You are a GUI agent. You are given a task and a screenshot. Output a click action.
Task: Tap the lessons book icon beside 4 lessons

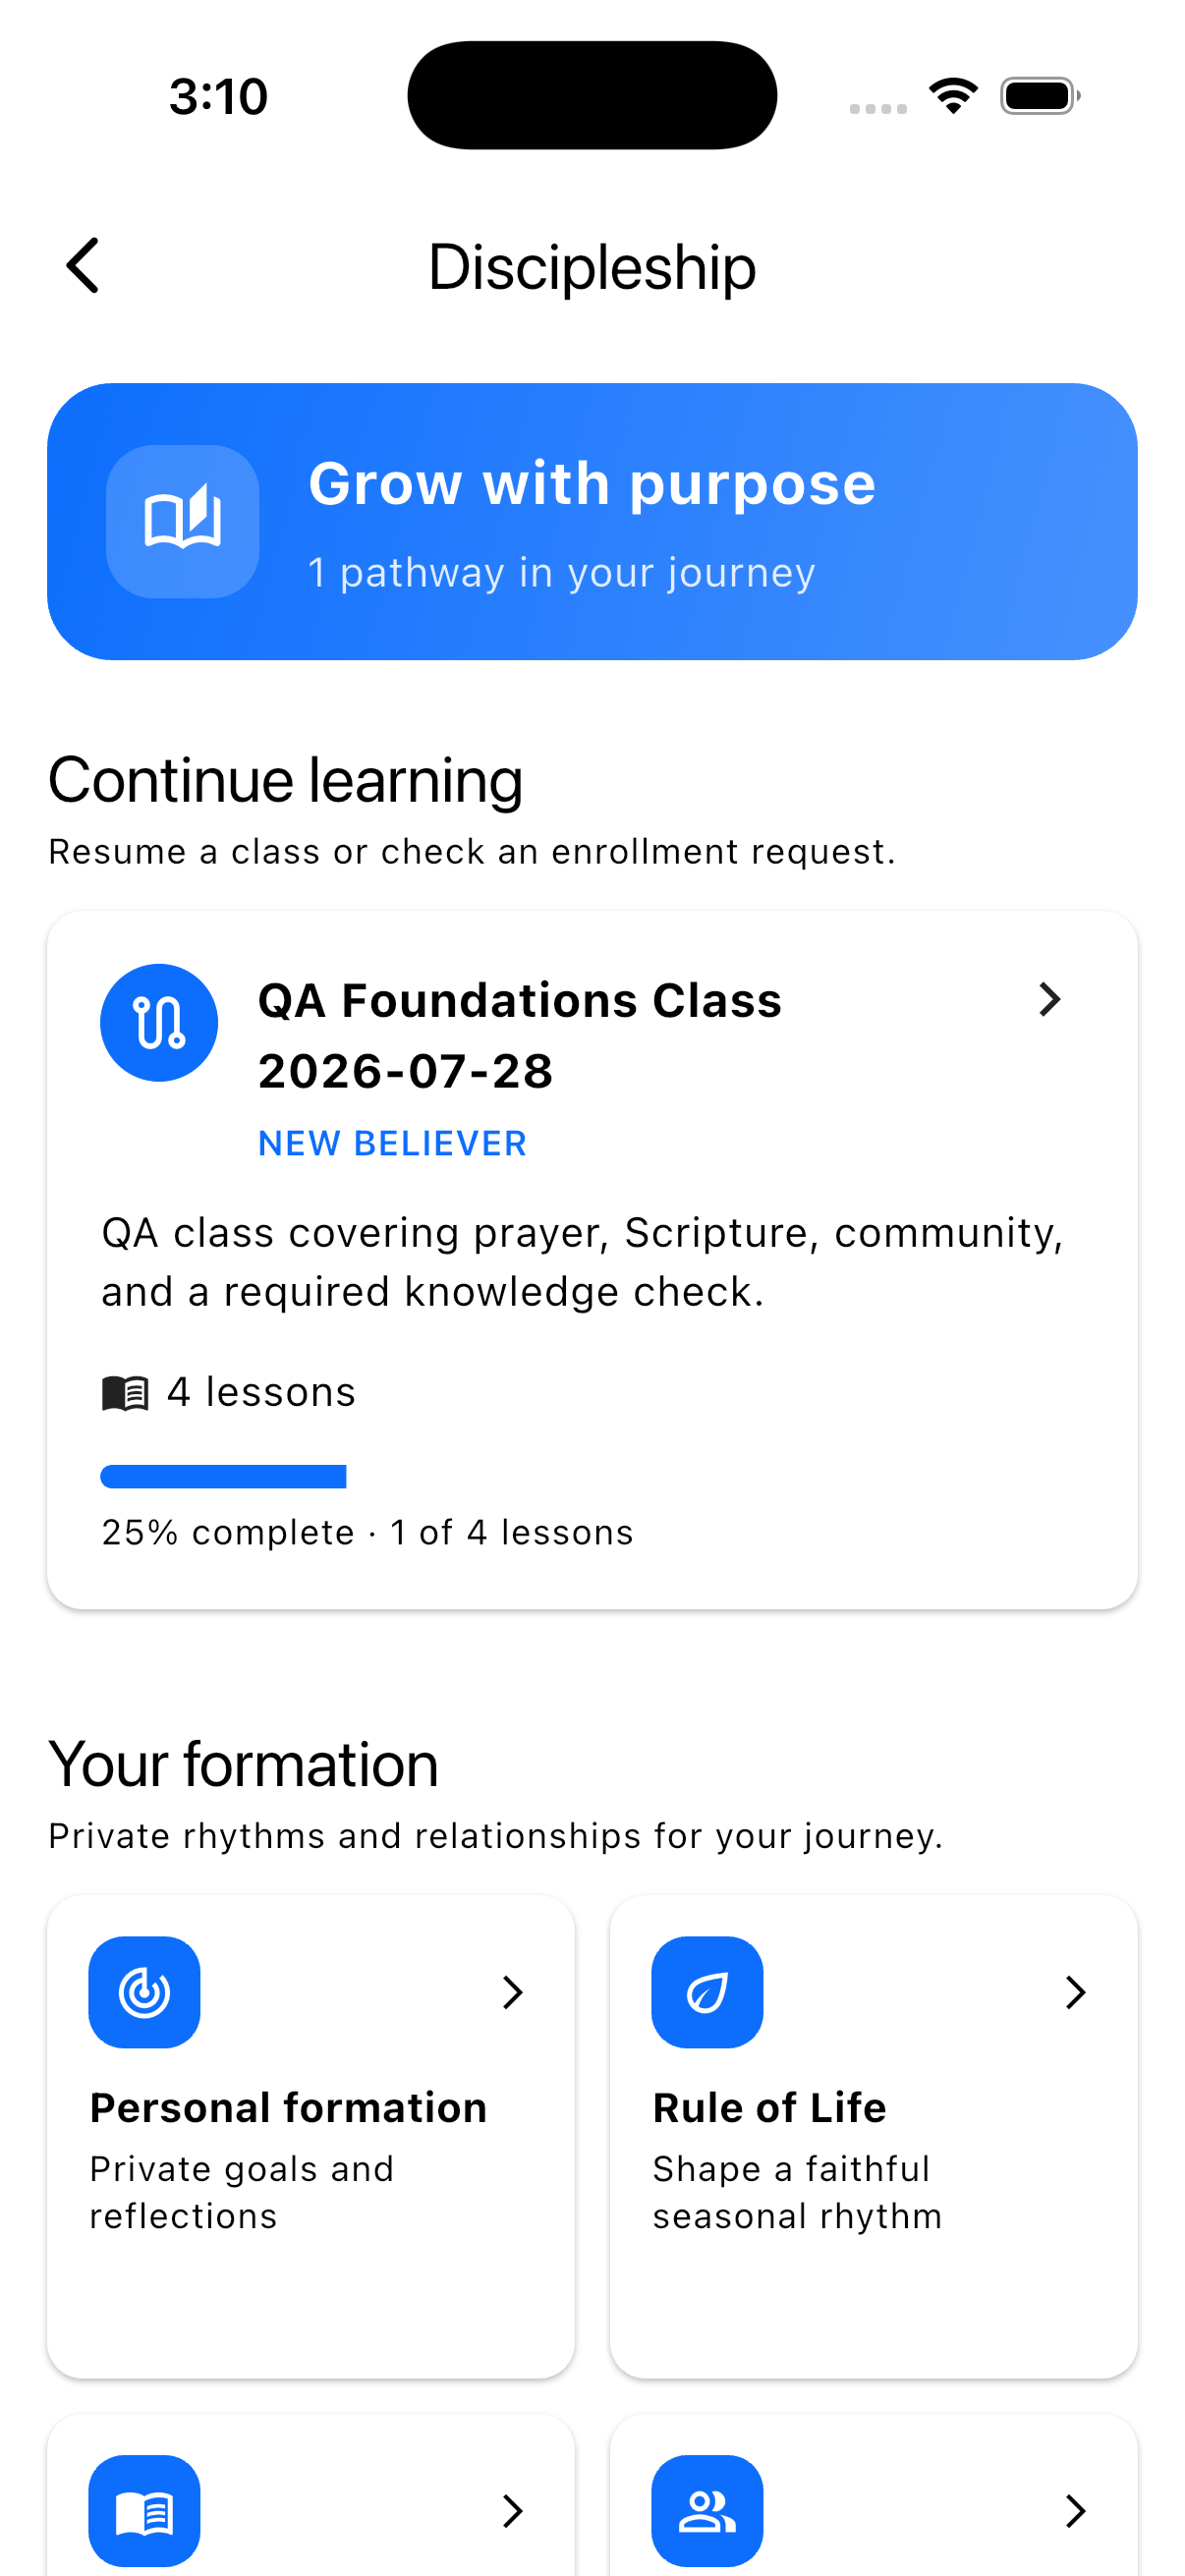[126, 1393]
